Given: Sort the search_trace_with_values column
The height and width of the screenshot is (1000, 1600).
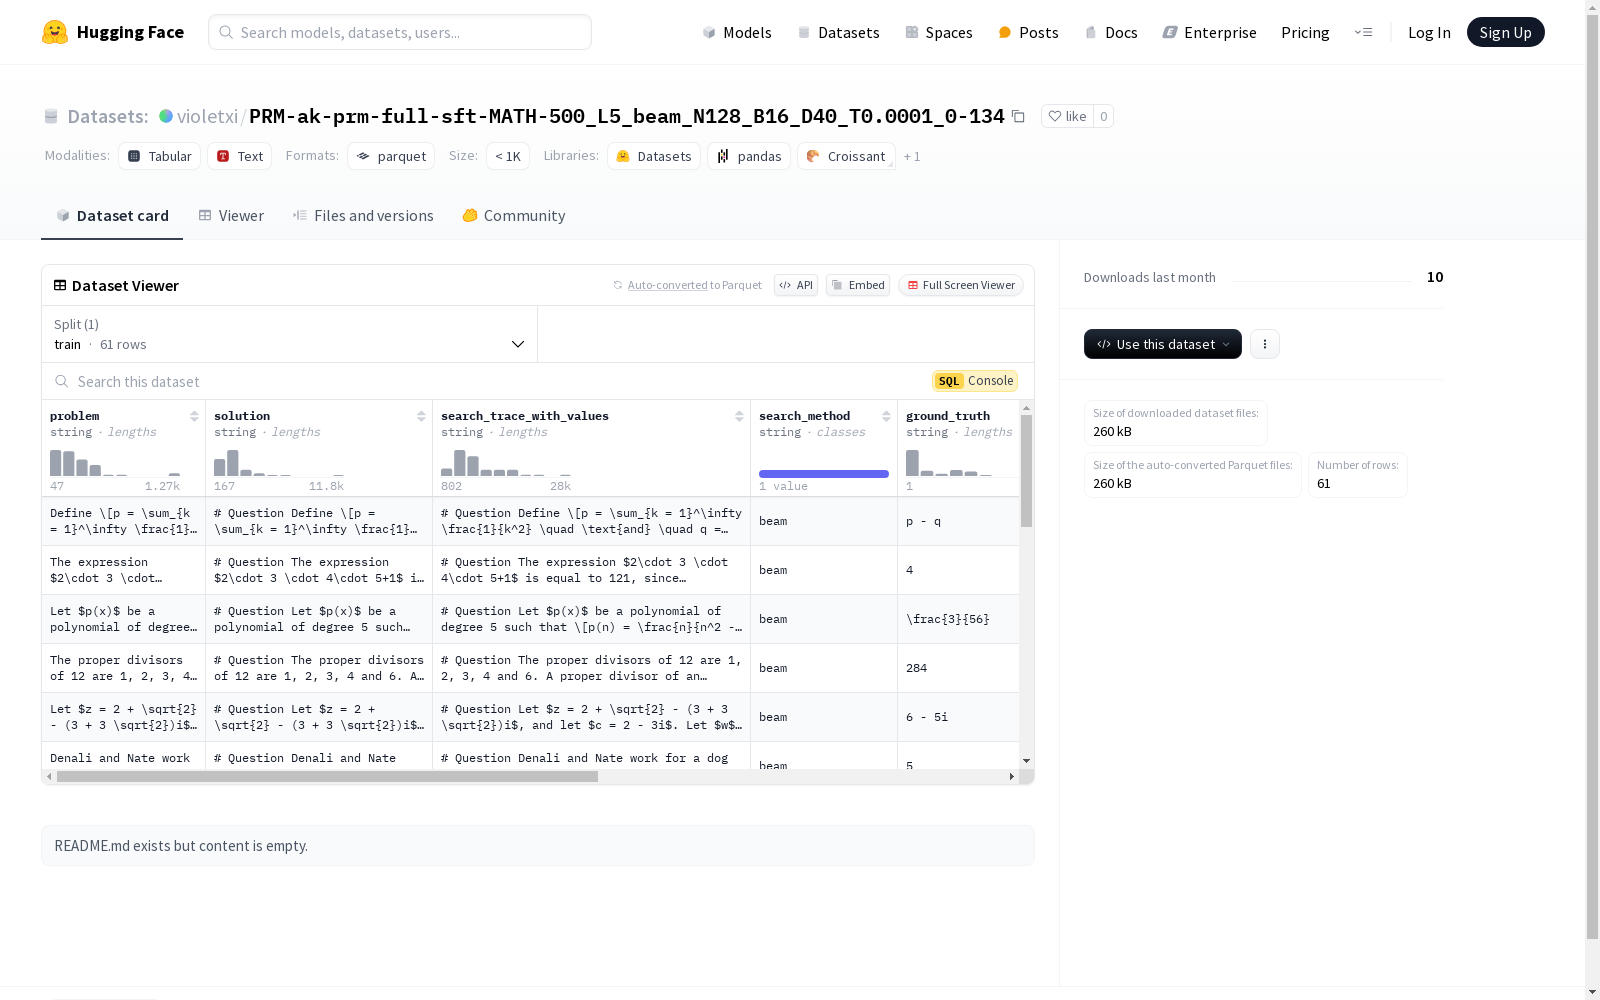Looking at the screenshot, I should point(739,416).
